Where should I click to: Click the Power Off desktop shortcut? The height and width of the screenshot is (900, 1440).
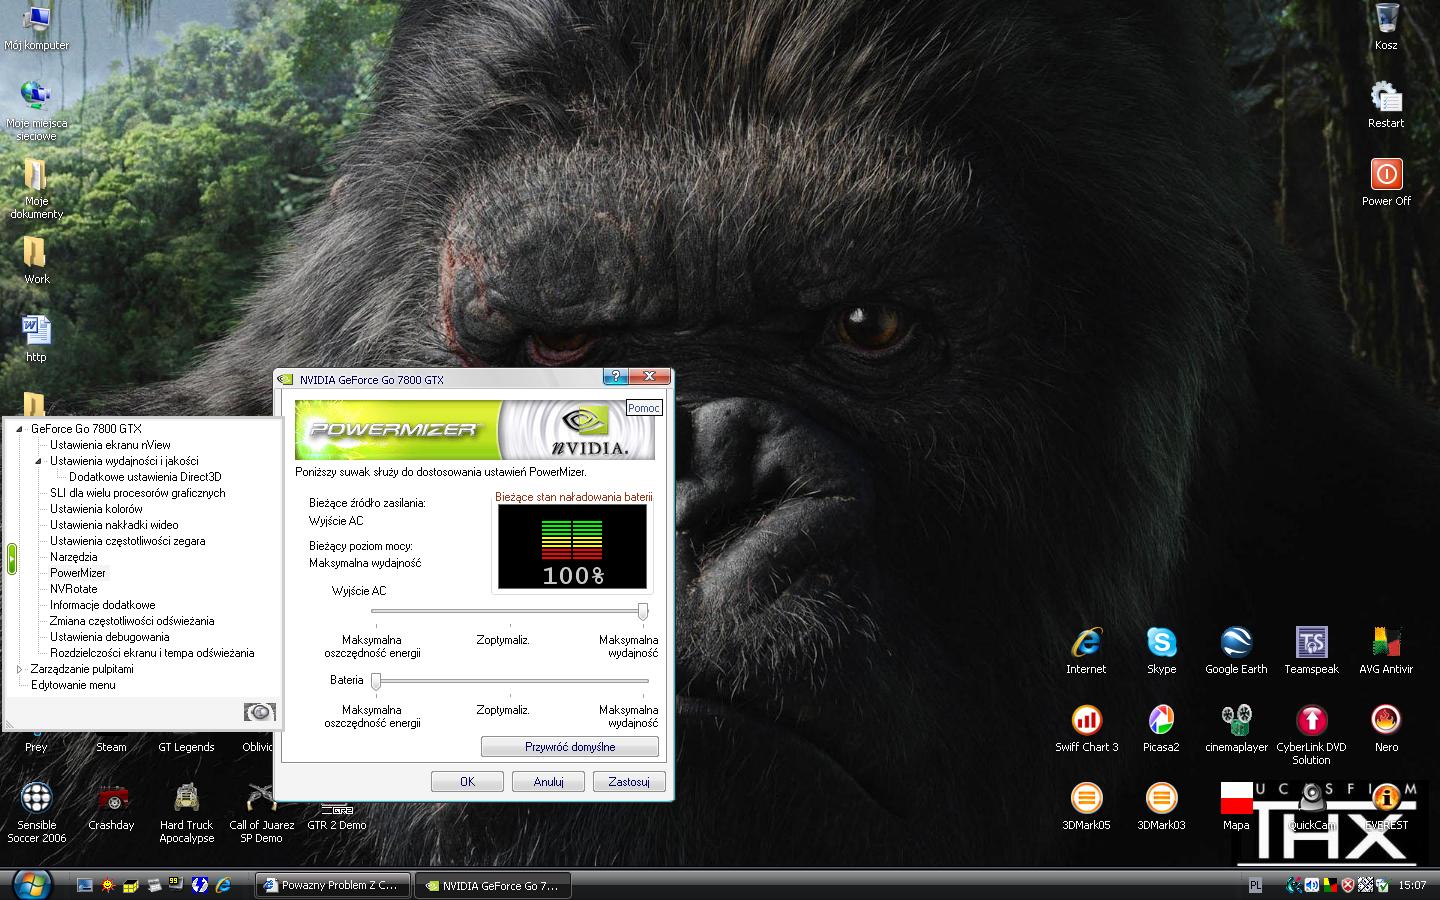pyautogui.click(x=1386, y=182)
